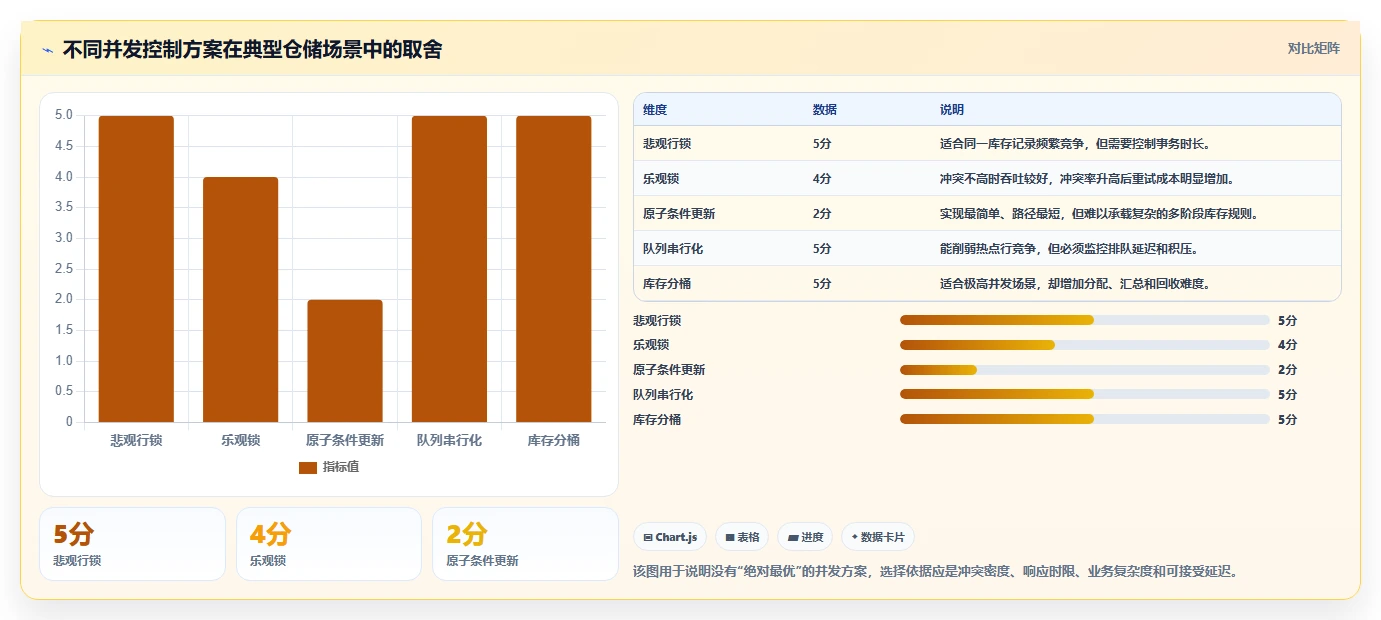Click the 原子条件更新 bar in the chart
The width and height of the screenshot is (1381, 620).
(345, 361)
